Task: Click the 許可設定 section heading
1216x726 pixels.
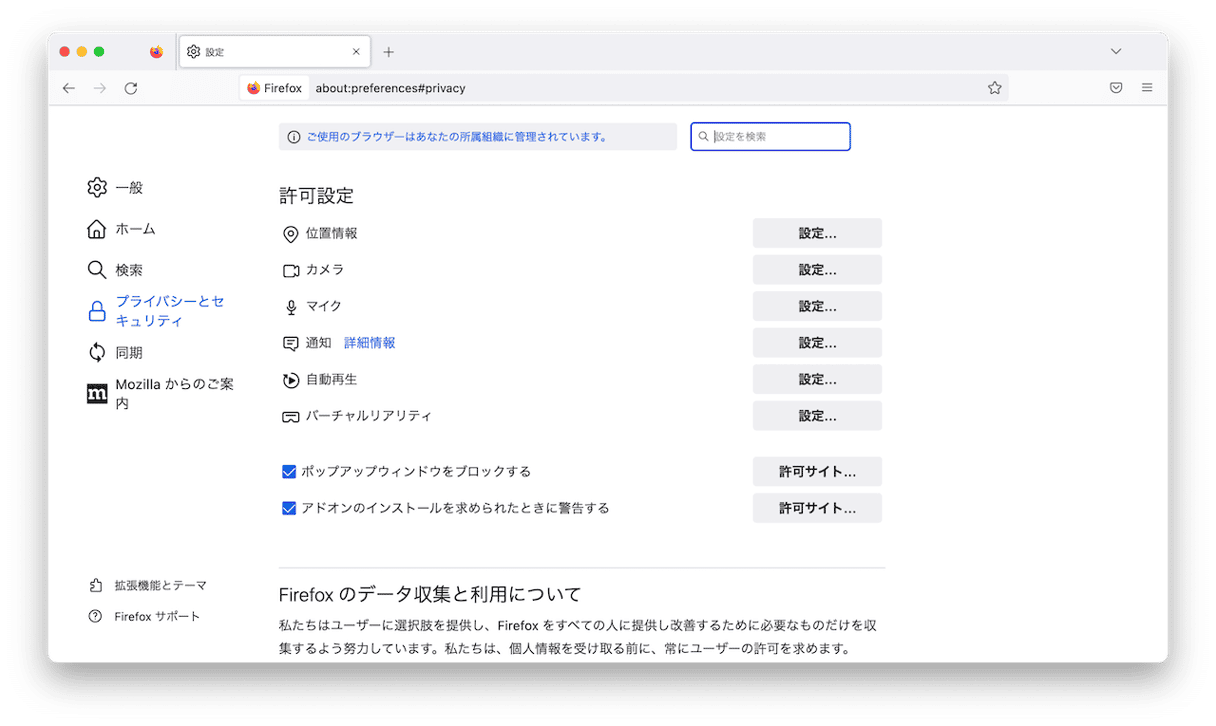Action: [316, 195]
